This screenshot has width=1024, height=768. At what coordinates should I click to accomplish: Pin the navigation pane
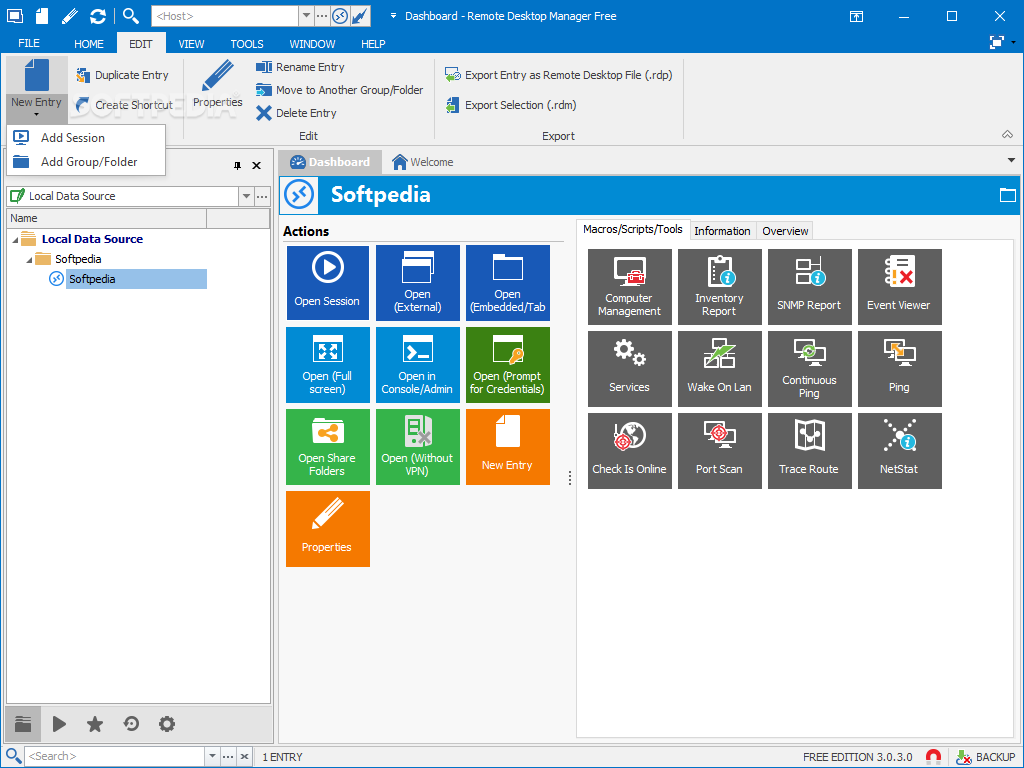tap(237, 165)
